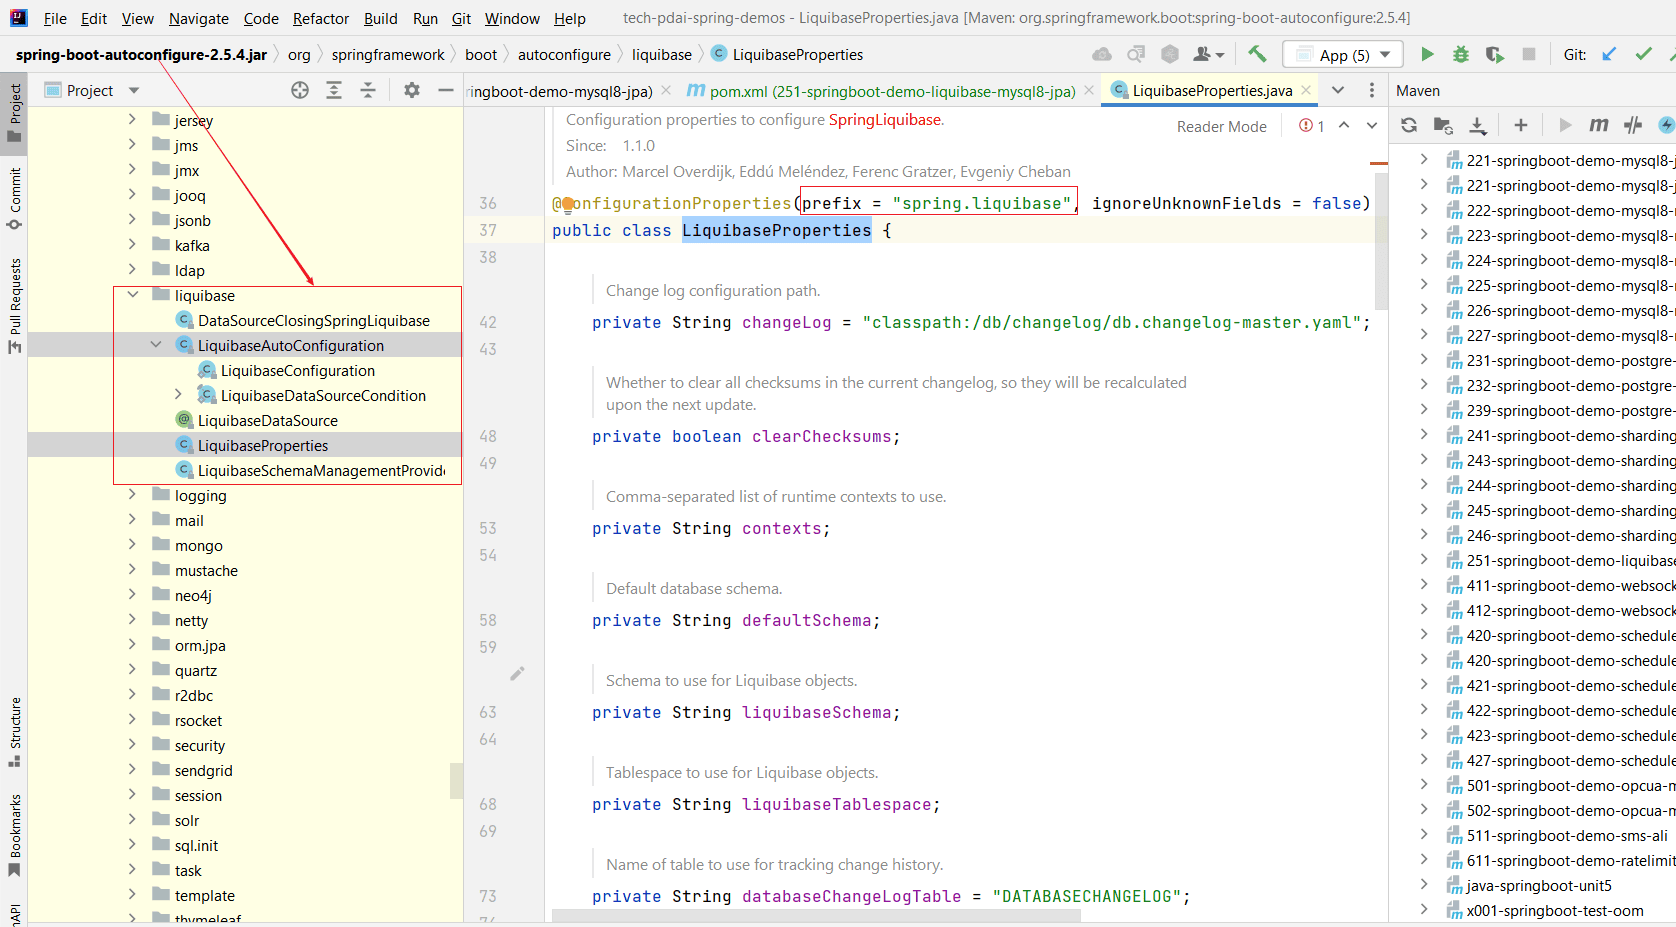1676x927 pixels.
Task: Run the App configuration
Action: click(x=1428, y=54)
